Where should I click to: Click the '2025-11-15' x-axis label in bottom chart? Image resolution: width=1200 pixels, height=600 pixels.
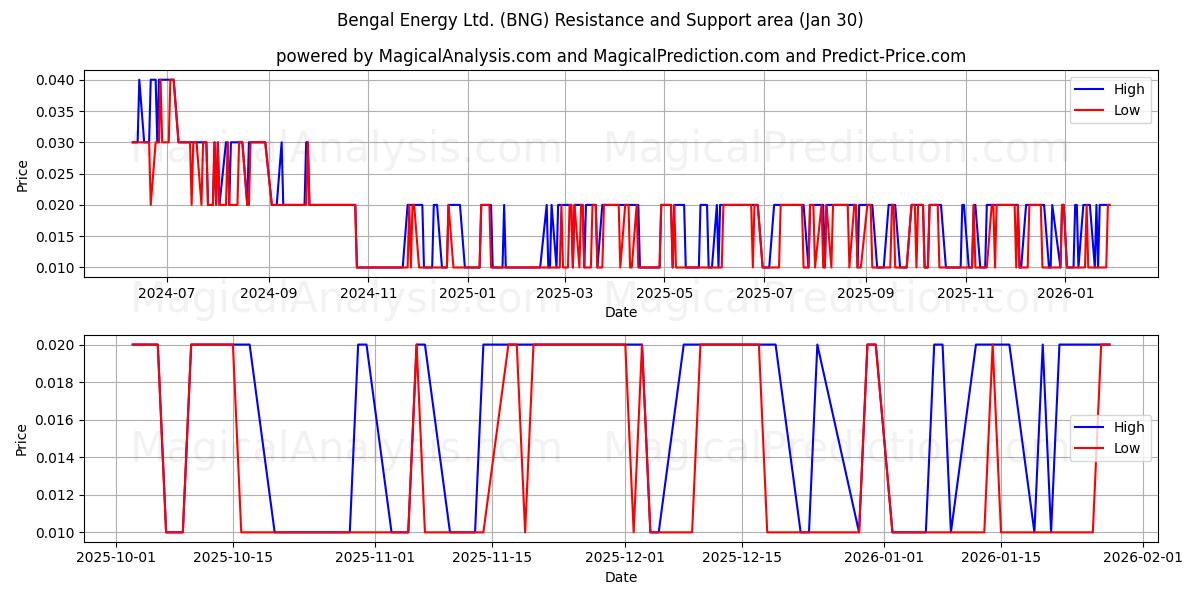click(491, 558)
